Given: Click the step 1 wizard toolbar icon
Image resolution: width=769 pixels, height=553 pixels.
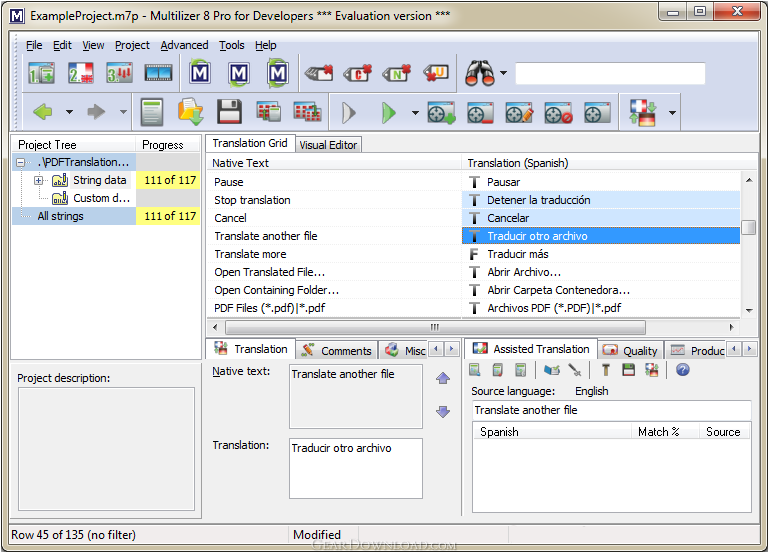Looking at the screenshot, I should point(41,74).
